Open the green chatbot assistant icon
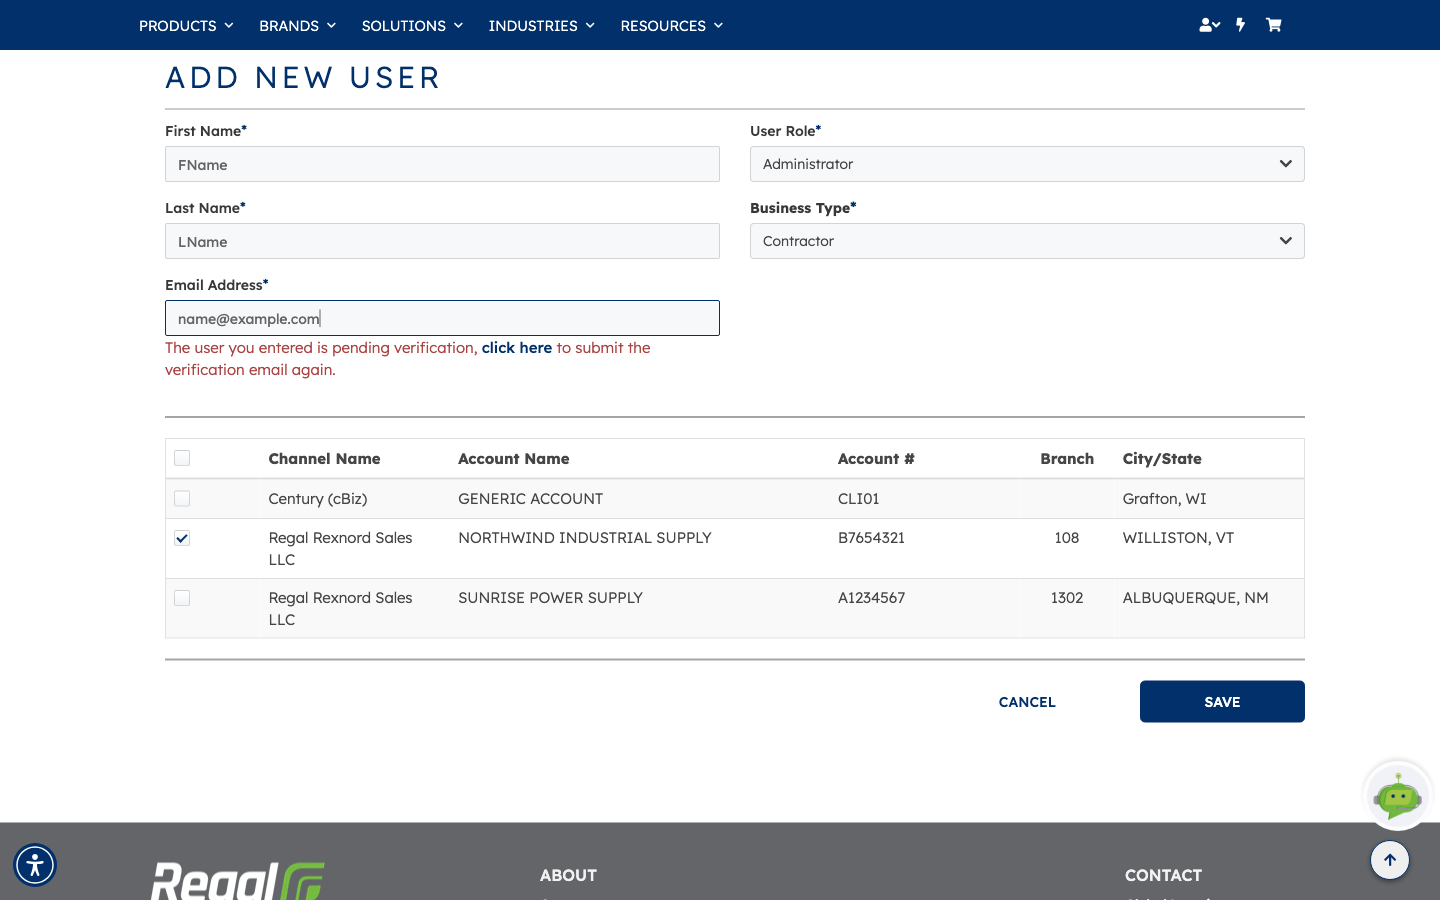The image size is (1440, 900). coord(1398,796)
